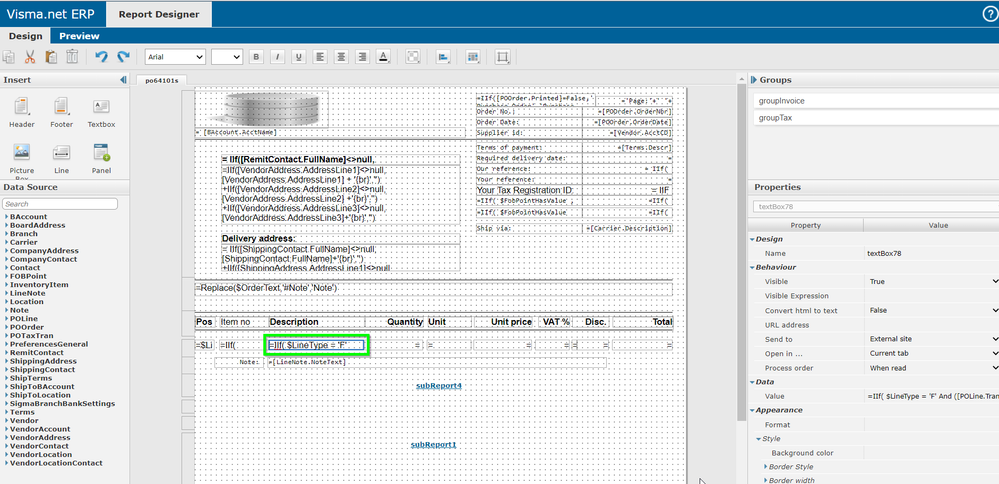Screen dimensions: 999x484
Task: Insert a Panel element
Action: (101, 159)
